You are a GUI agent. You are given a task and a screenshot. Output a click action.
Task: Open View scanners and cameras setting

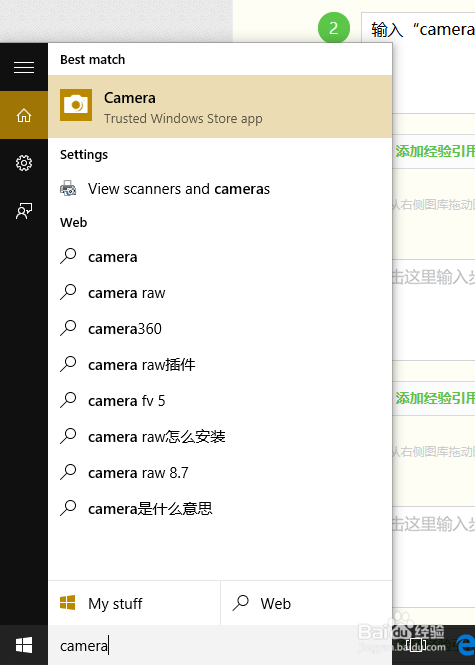tap(220, 189)
